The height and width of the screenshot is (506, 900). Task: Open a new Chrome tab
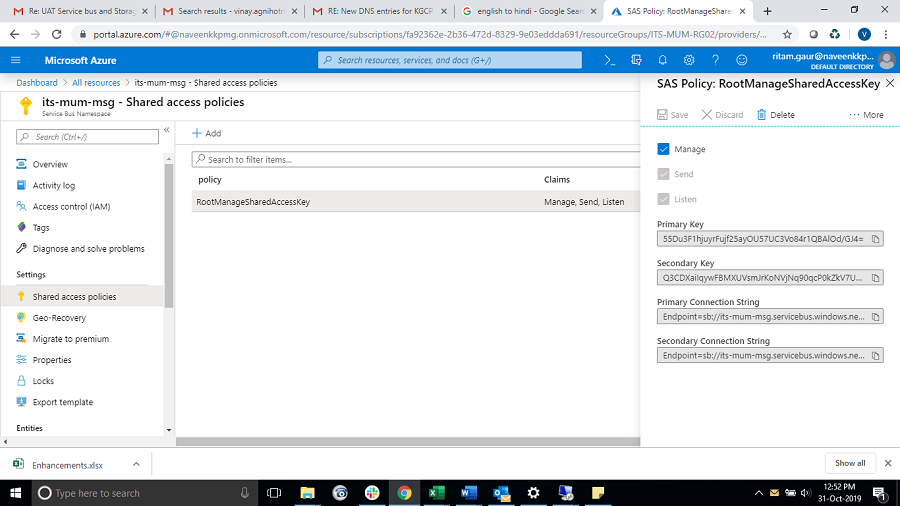coord(767,11)
